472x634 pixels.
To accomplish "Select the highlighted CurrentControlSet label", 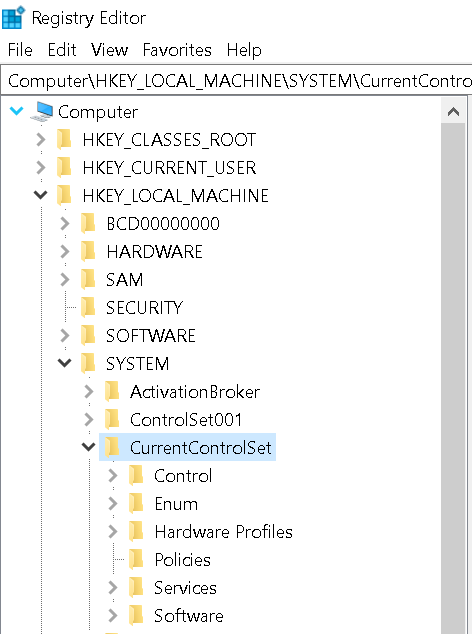I will tap(201, 448).
